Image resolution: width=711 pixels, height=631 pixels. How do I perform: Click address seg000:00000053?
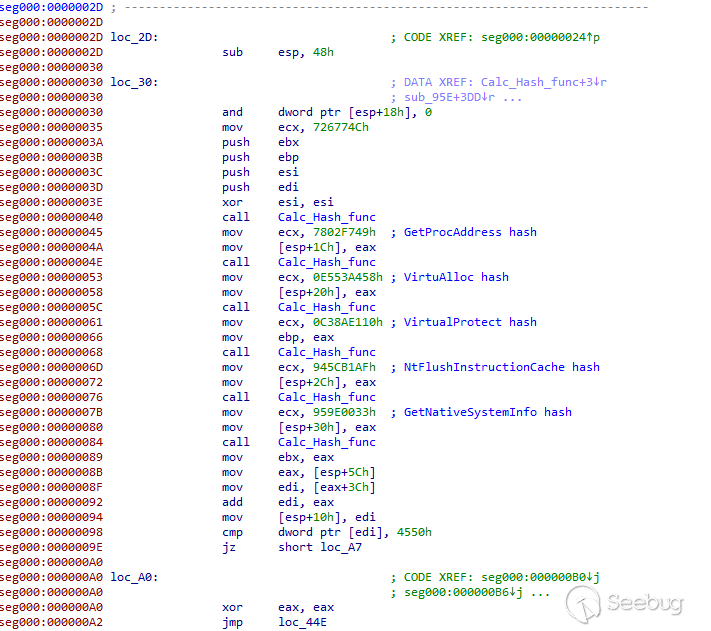[51, 277]
